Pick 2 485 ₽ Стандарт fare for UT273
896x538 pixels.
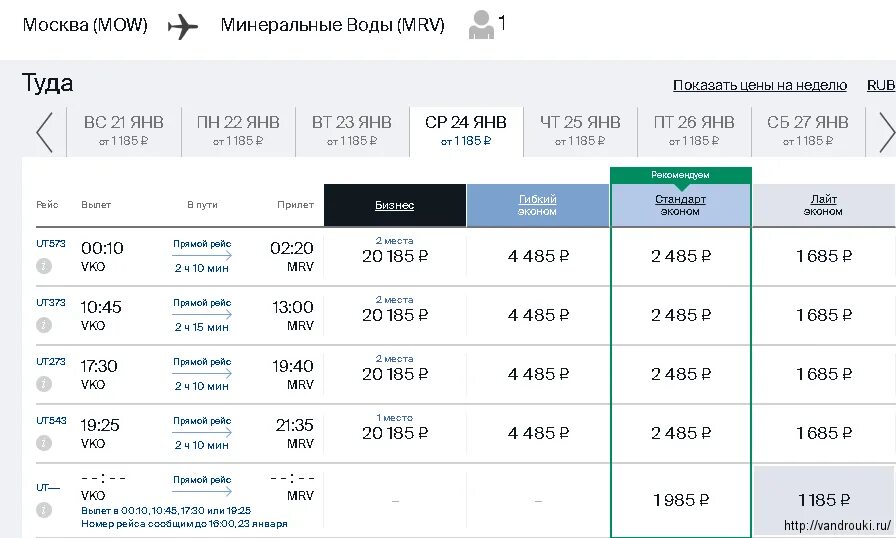tap(681, 374)
